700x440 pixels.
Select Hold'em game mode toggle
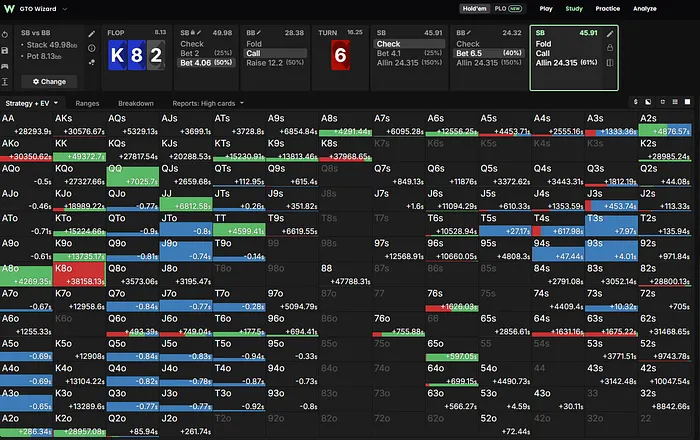click(x=474, y=8)
